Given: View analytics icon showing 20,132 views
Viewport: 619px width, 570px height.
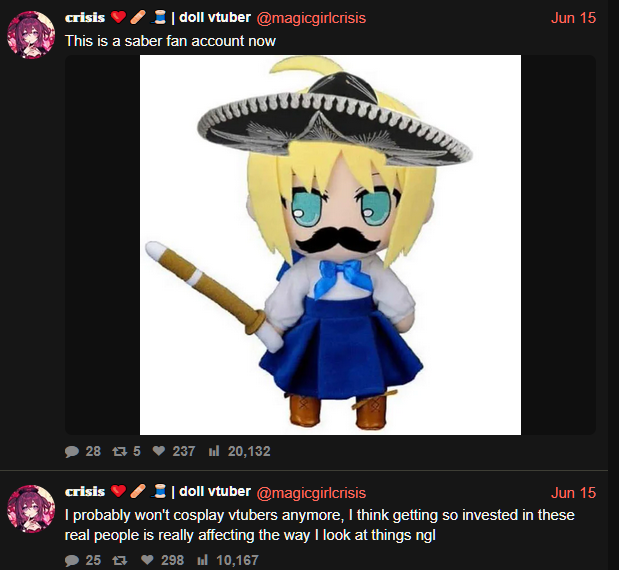Looking at the screenshot, I should pos(214,451).
